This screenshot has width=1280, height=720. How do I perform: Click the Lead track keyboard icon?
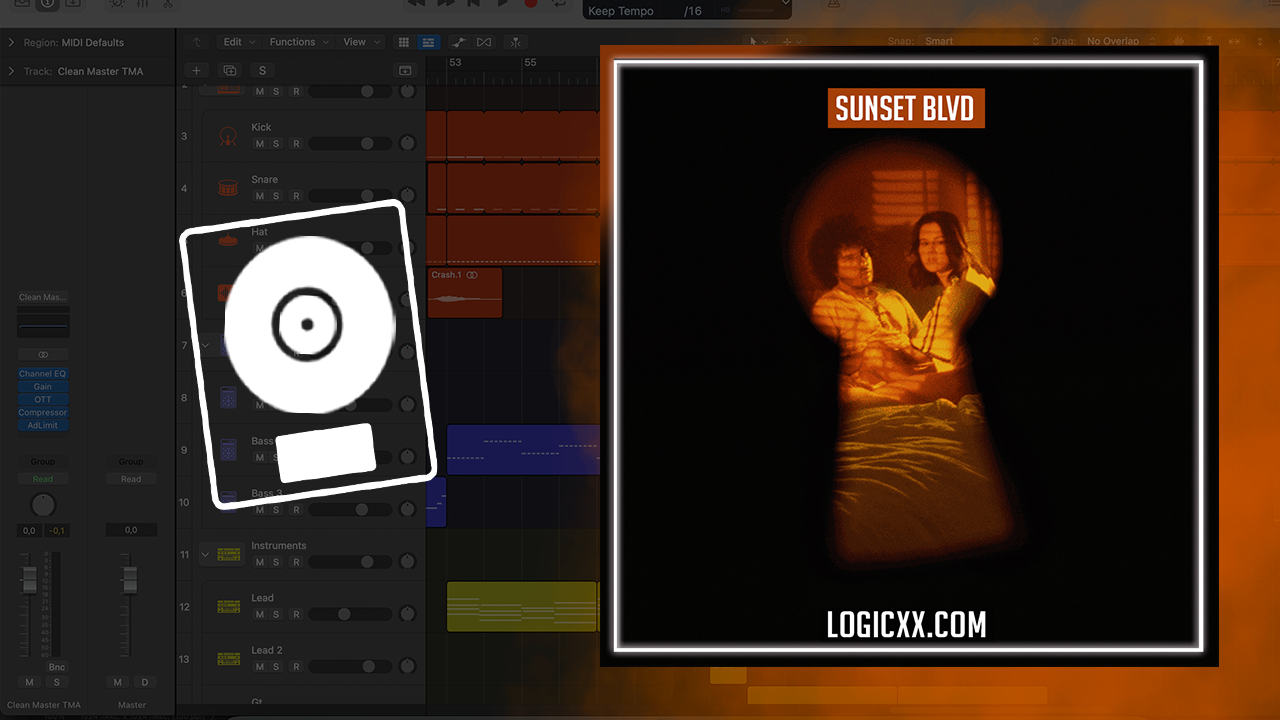click(229, 607)
